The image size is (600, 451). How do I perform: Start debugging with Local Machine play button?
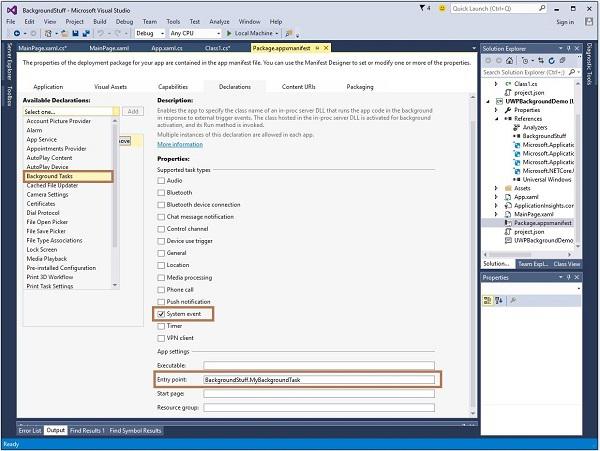pyautogui.click(x=227, y=33)
